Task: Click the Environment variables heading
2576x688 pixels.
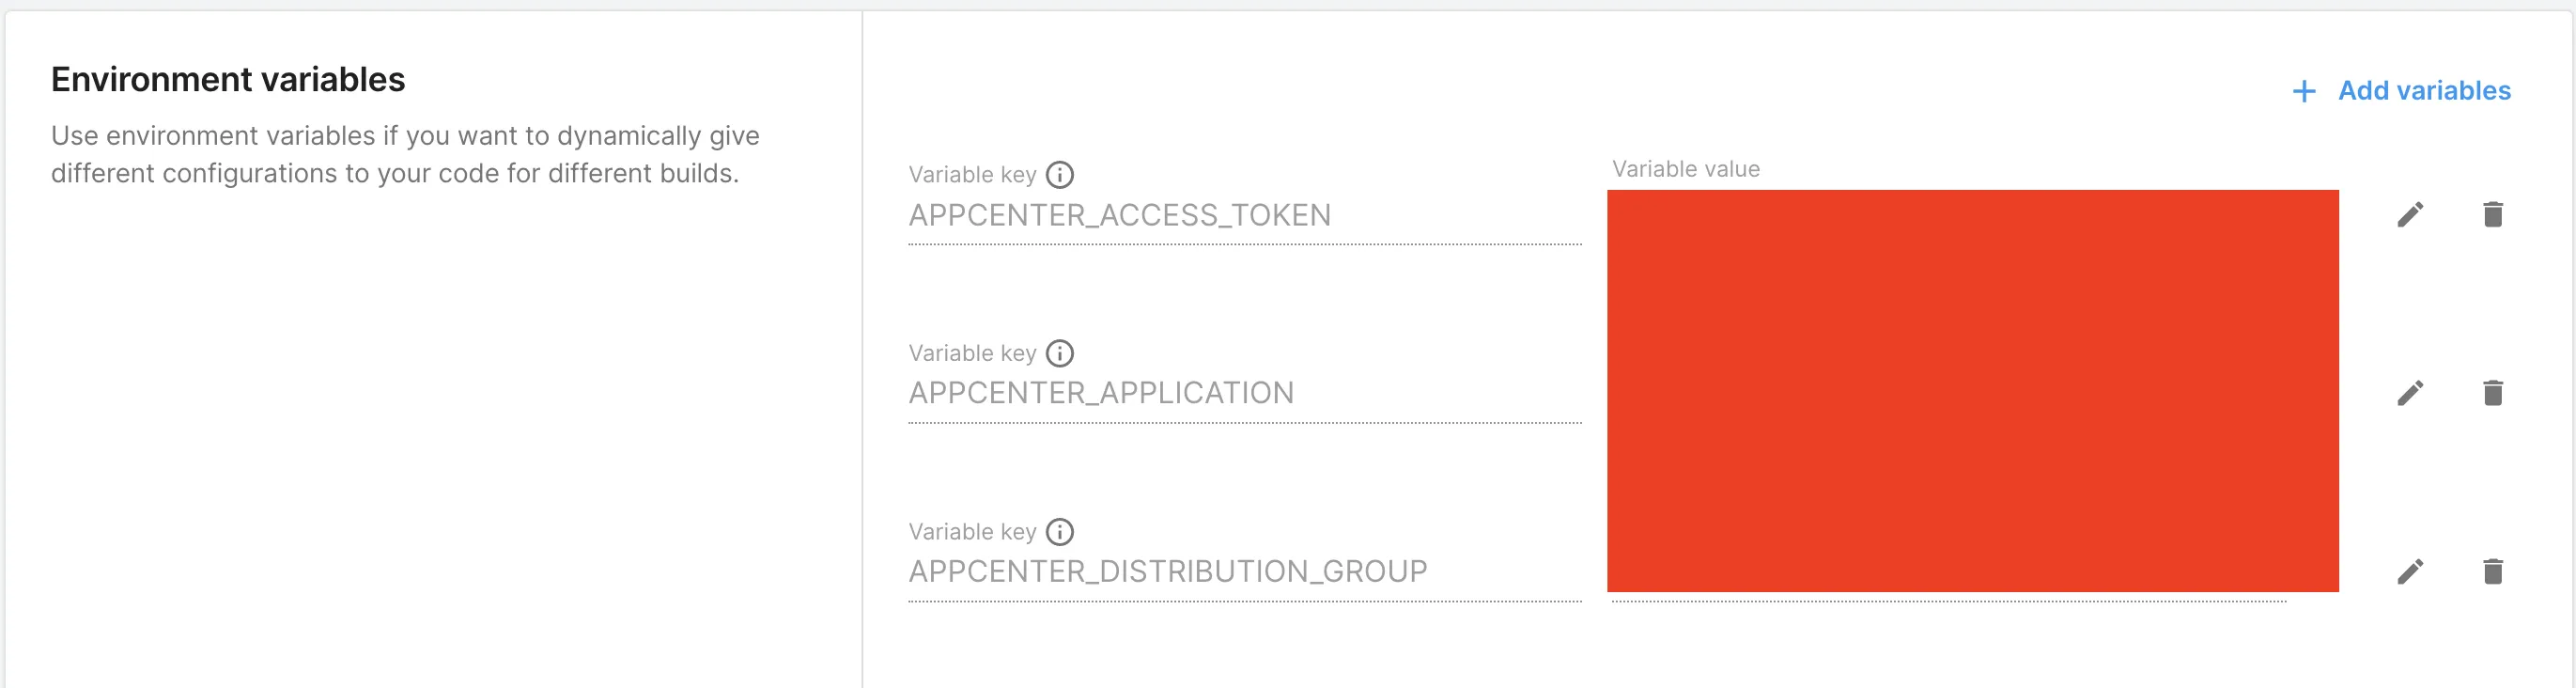Action: pyautogui.click(x=228, y=79)
